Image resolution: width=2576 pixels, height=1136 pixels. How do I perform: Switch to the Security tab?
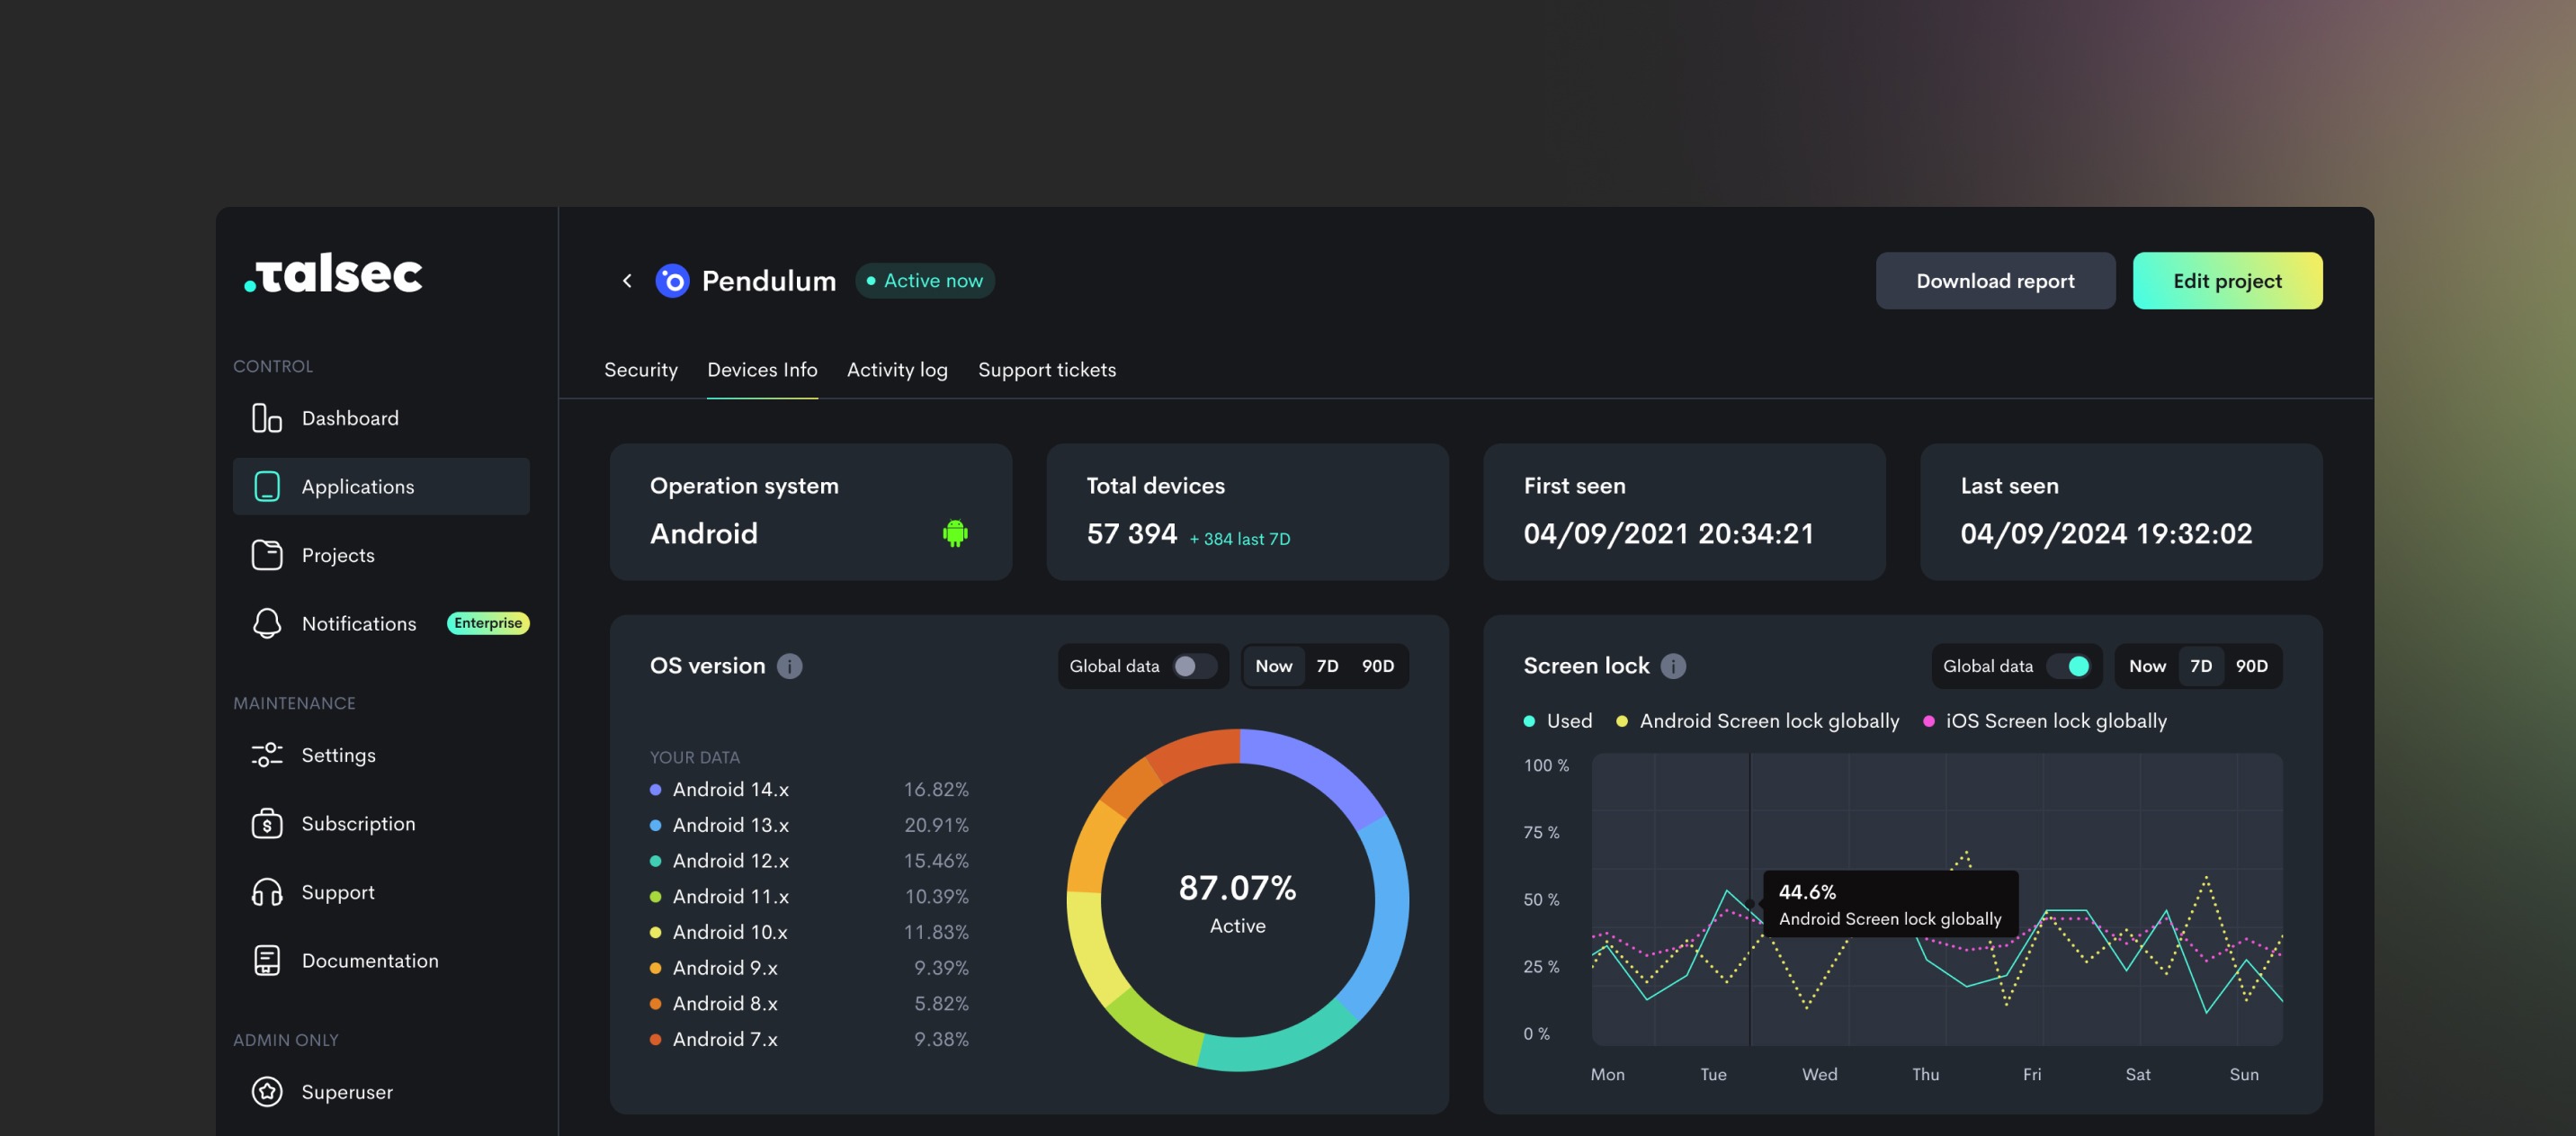640,370
